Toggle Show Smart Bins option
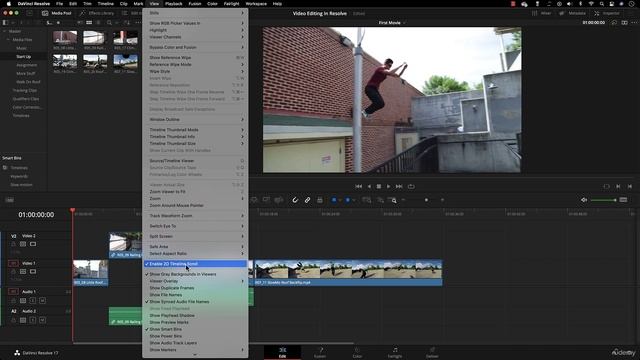 click(195, 329)
